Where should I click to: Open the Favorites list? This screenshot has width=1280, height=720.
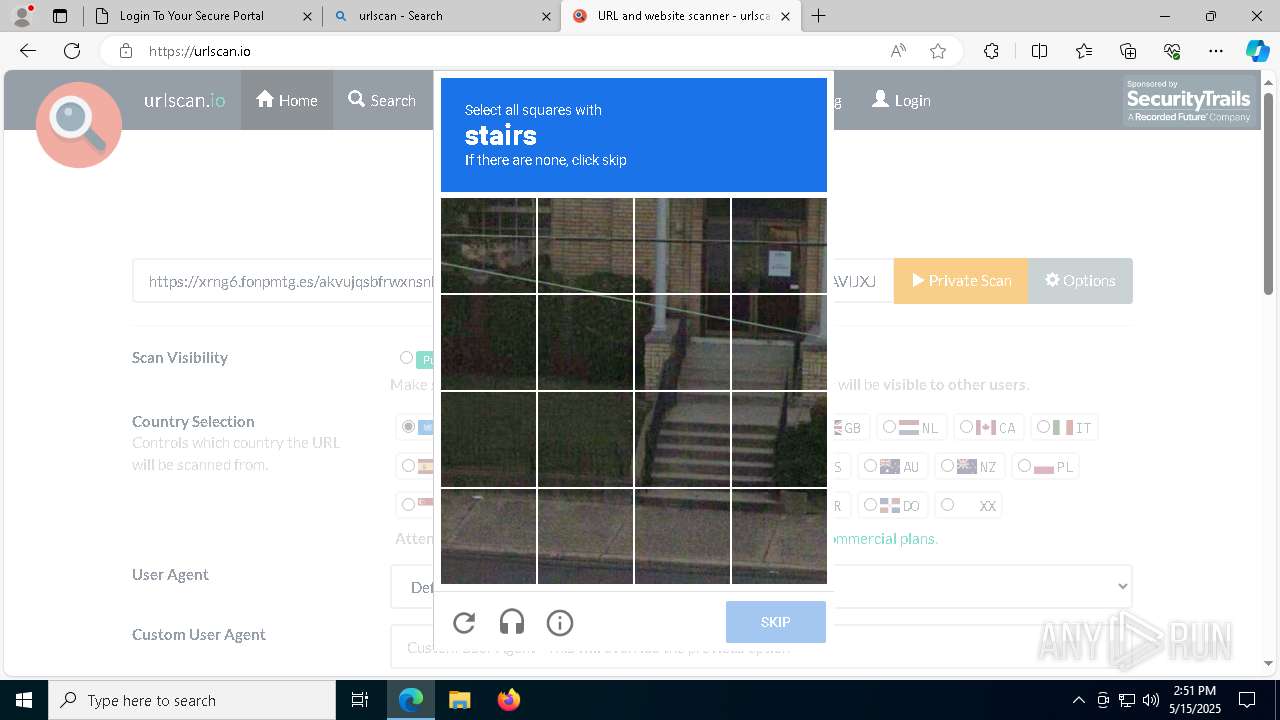tap(1084, 51)
